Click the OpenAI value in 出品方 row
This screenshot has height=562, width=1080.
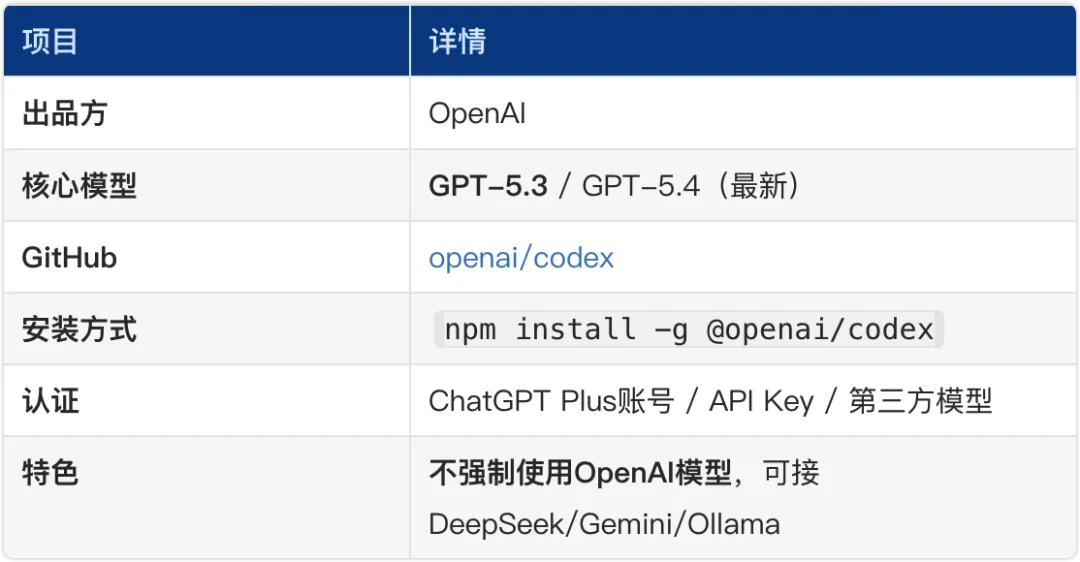(477, 114)
